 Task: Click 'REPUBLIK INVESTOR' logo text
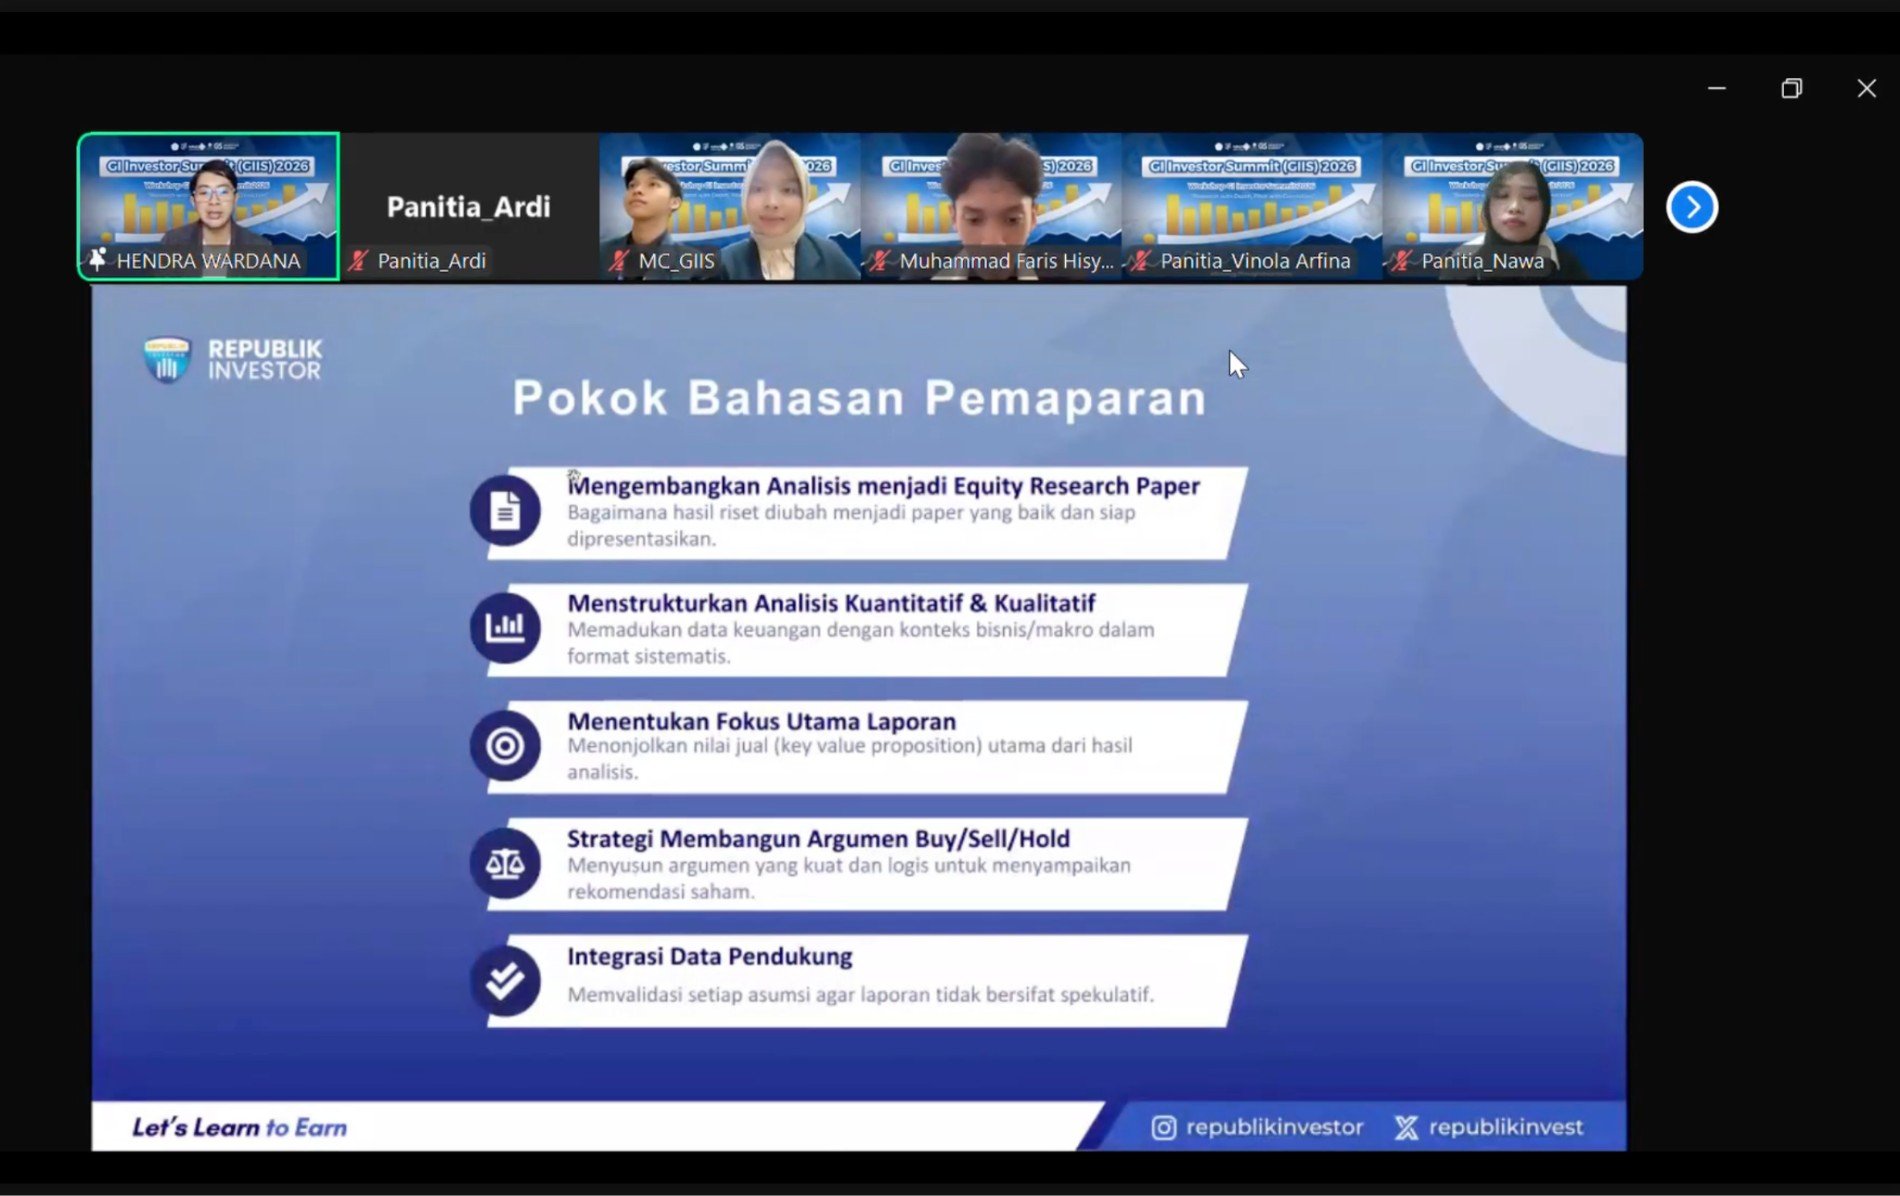(265, 360)
